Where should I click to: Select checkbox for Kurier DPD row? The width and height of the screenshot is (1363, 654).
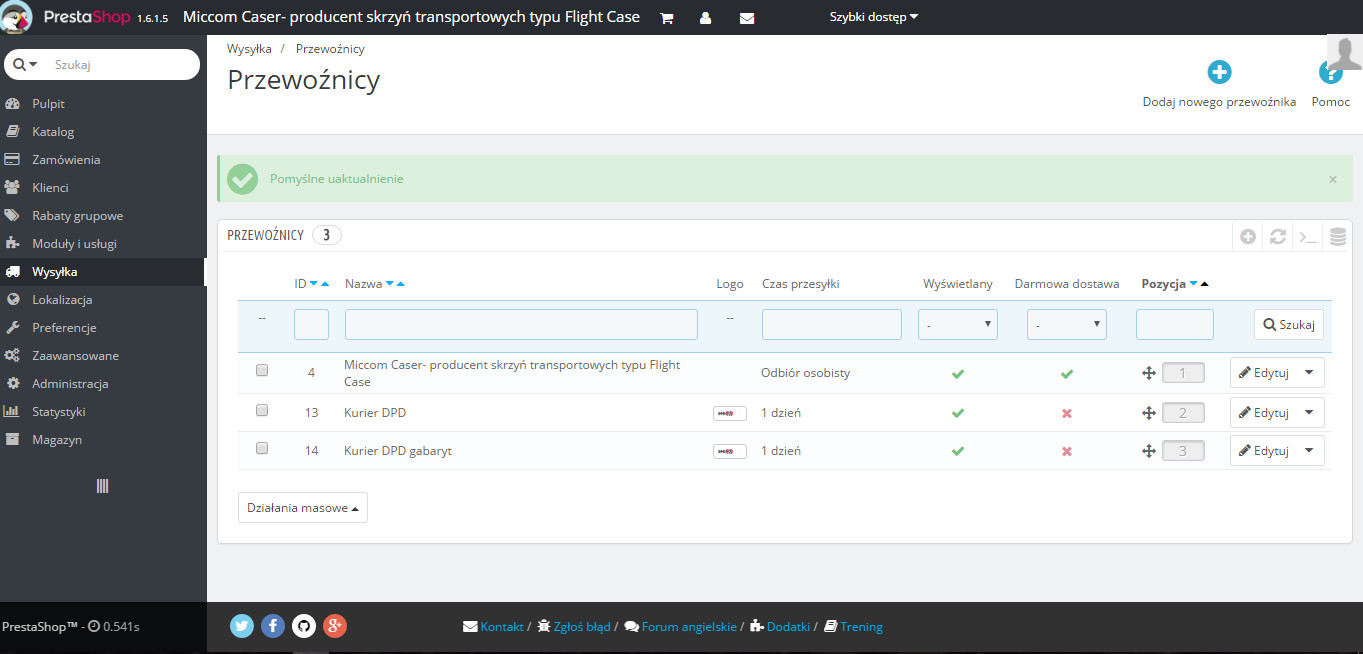pos(262,410)
